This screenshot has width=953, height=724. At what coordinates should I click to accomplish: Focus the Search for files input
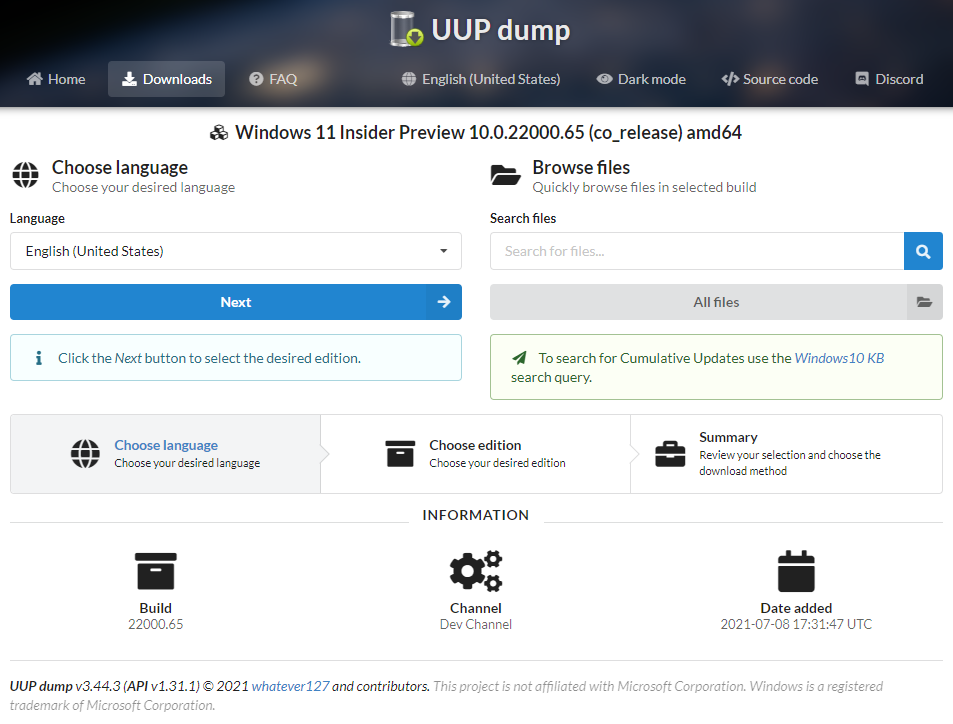697,251
